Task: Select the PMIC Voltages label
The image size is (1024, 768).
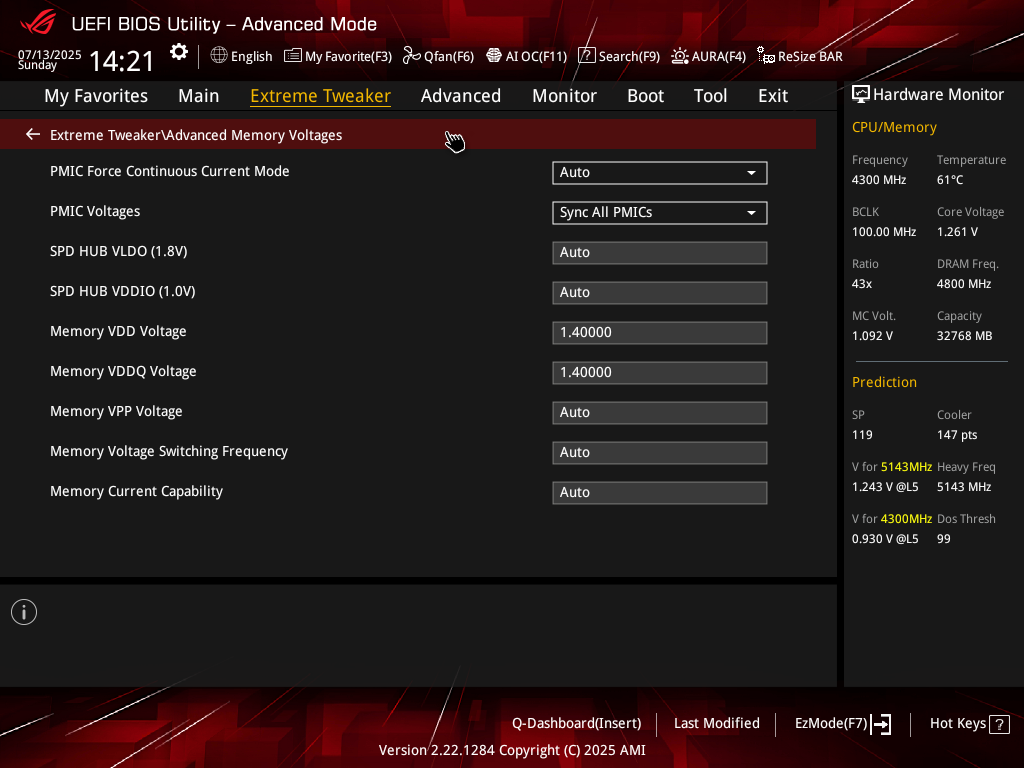Action: tap(95, 212)
